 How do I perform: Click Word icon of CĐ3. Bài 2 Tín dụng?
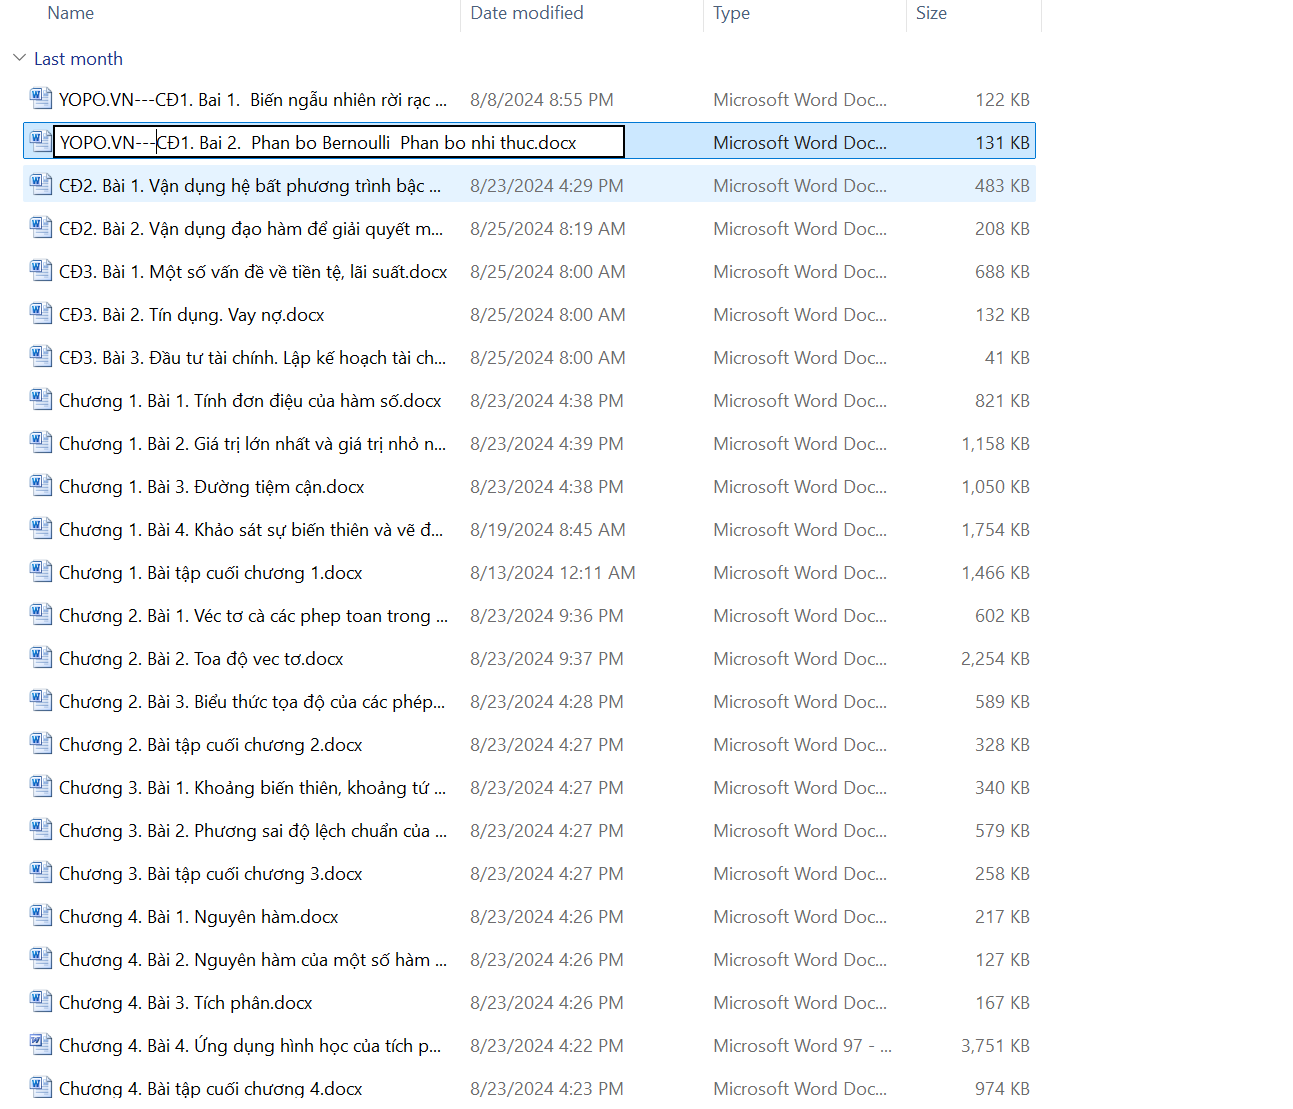(x=41, y=313)
